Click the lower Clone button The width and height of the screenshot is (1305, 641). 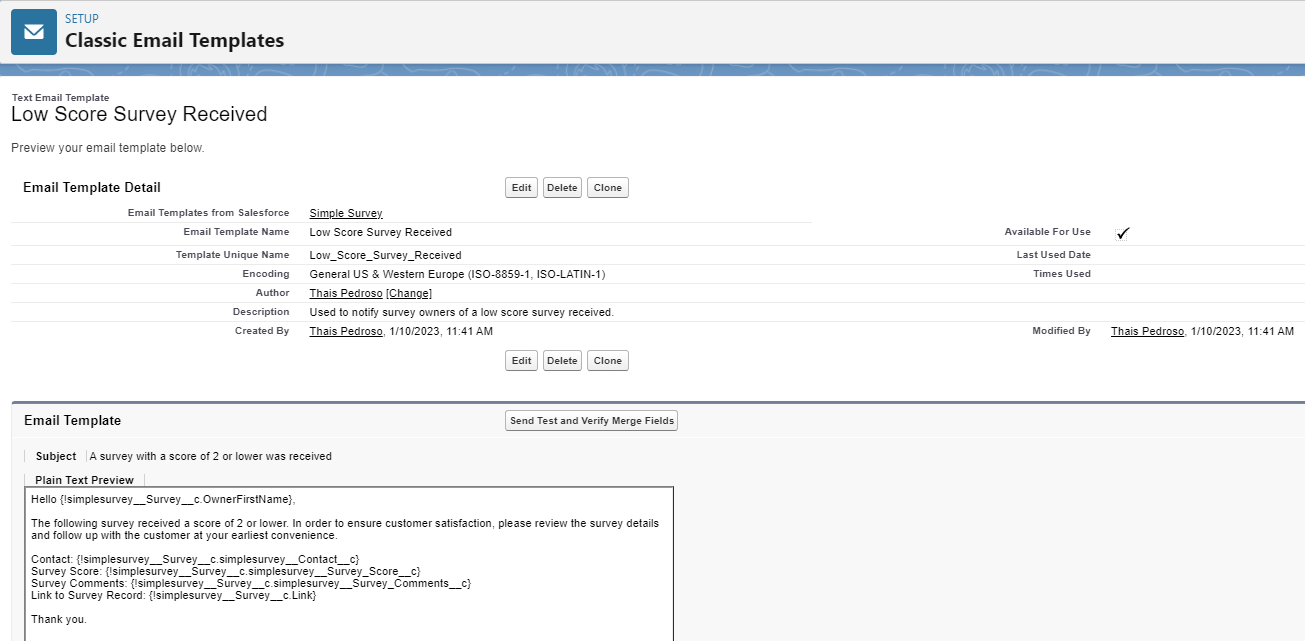608,361
